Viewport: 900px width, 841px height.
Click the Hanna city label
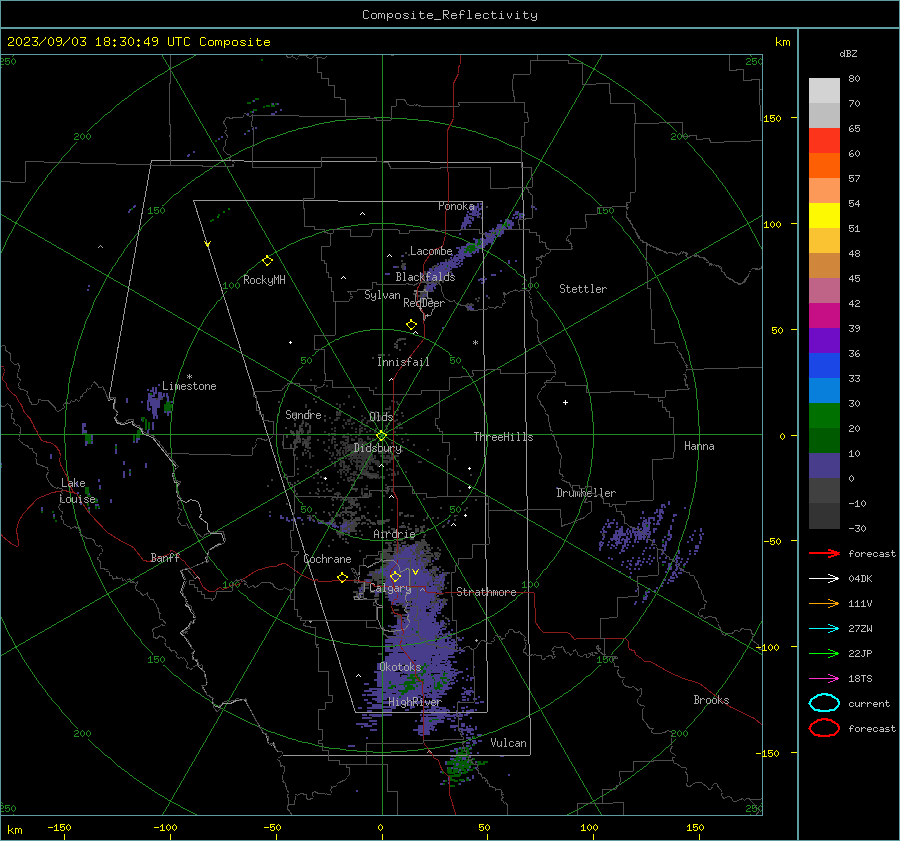click(699, 446)
